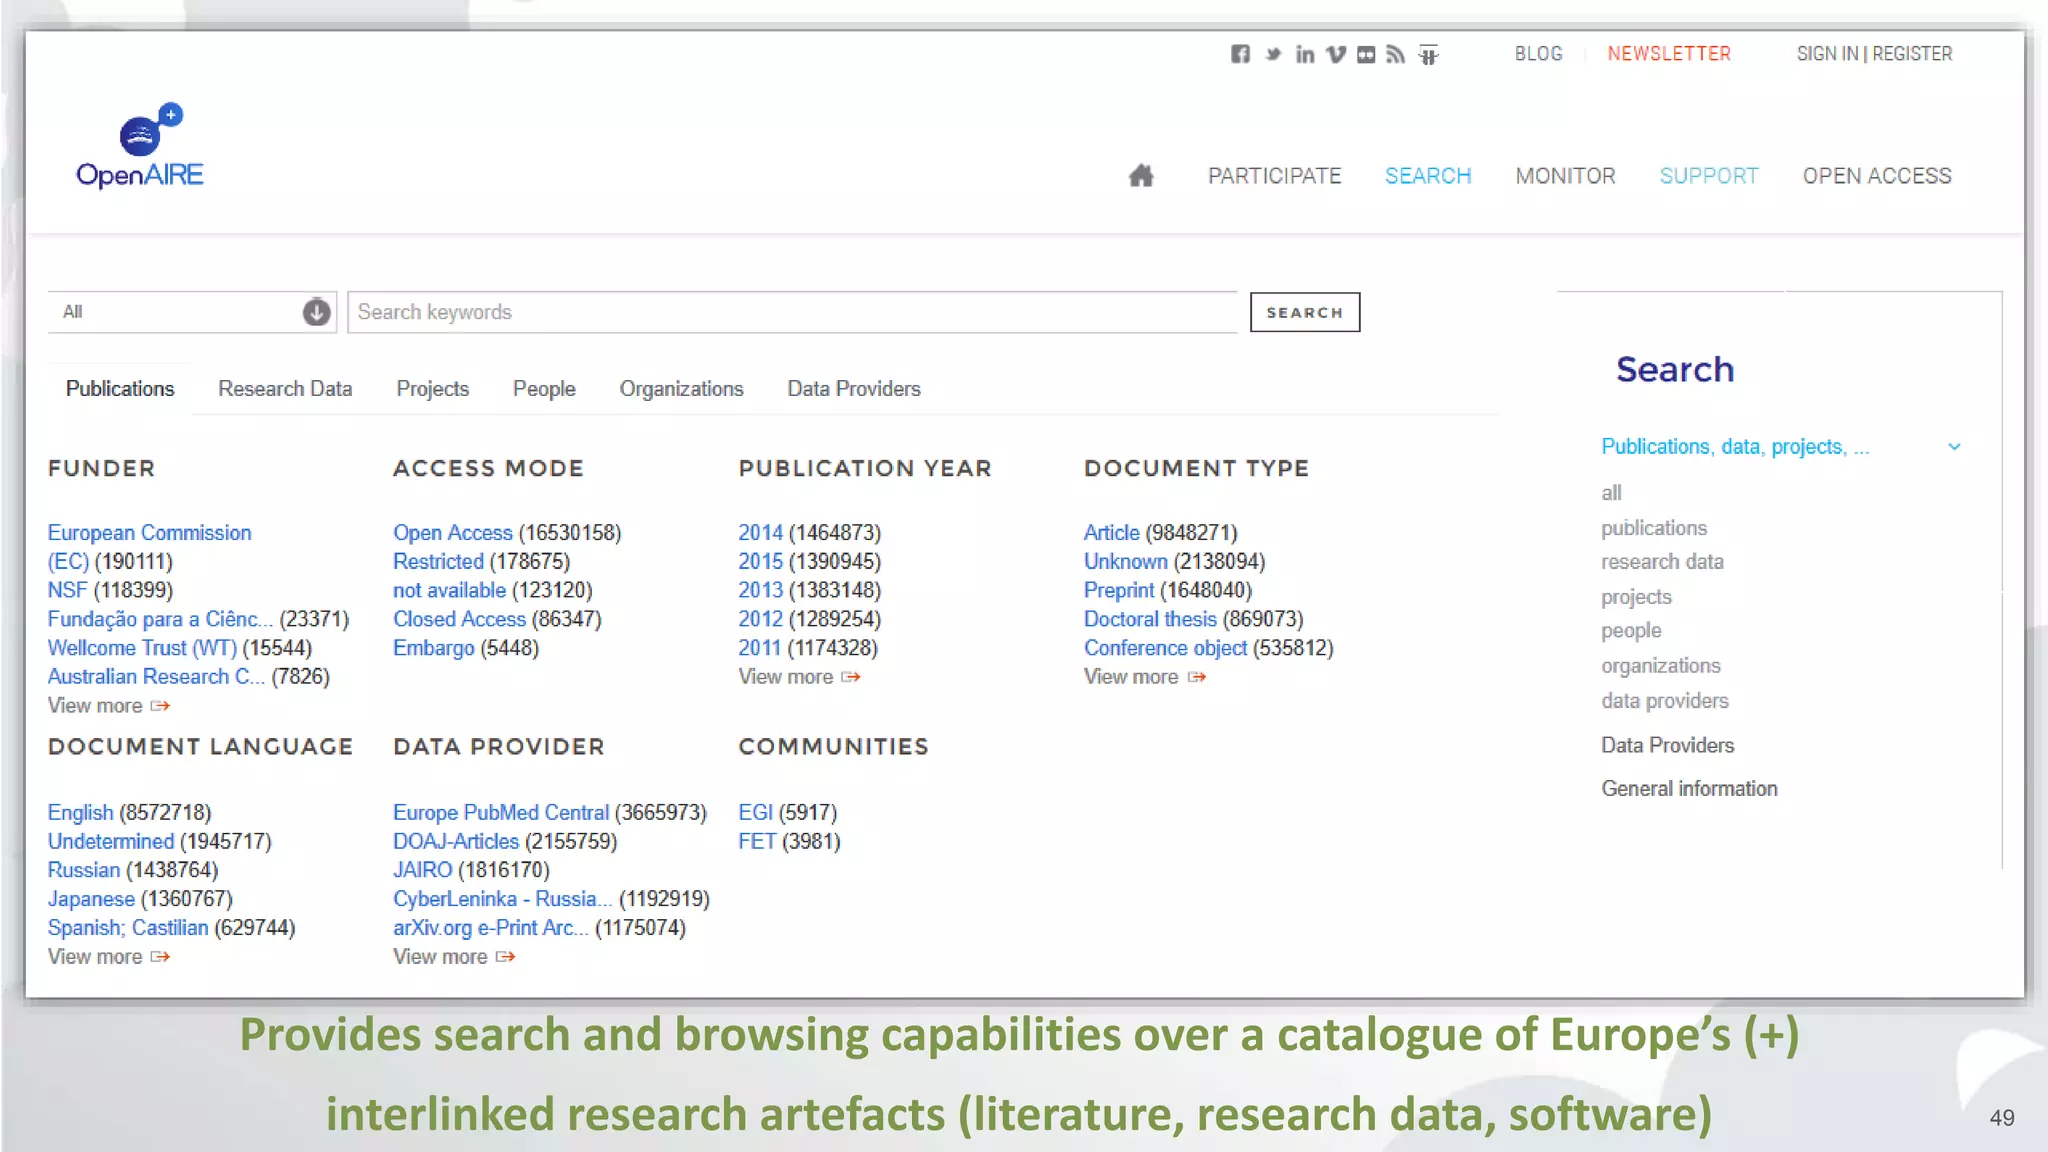Go to home via house icon

pyautogui.click(x=1141, y=176)
